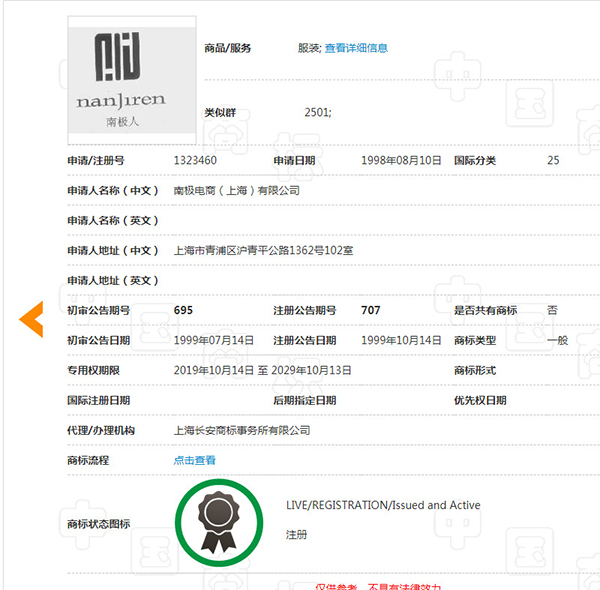The width and height of the screenshot is (600, 590).
Task: Open 查看详细信息 link
Action: pyautogui.click(x=356, y=48)
